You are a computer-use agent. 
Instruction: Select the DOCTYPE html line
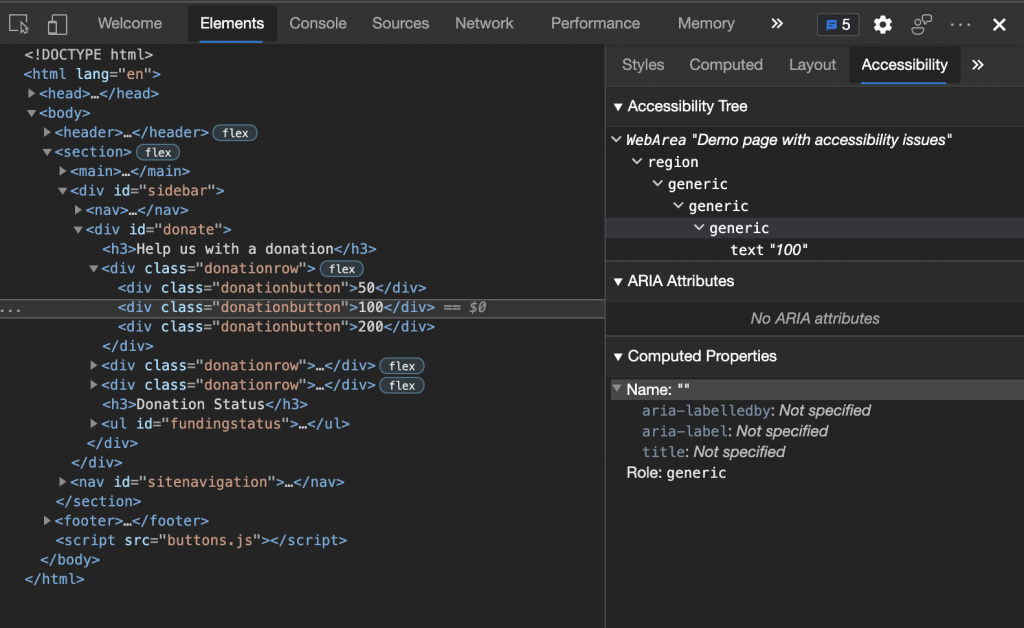[x=89, y=54]
